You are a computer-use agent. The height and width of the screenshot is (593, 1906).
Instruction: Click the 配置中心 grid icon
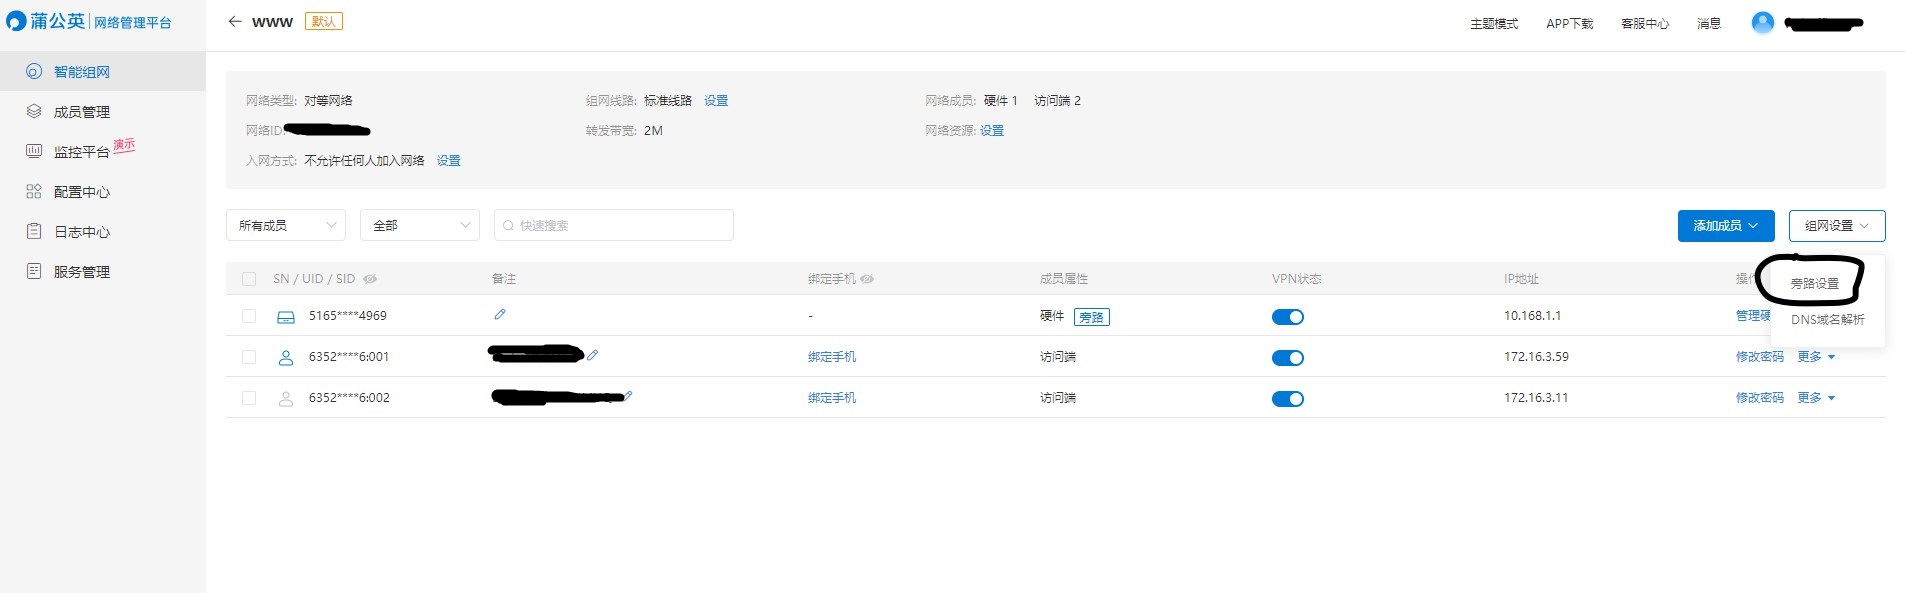coord(34,192)
